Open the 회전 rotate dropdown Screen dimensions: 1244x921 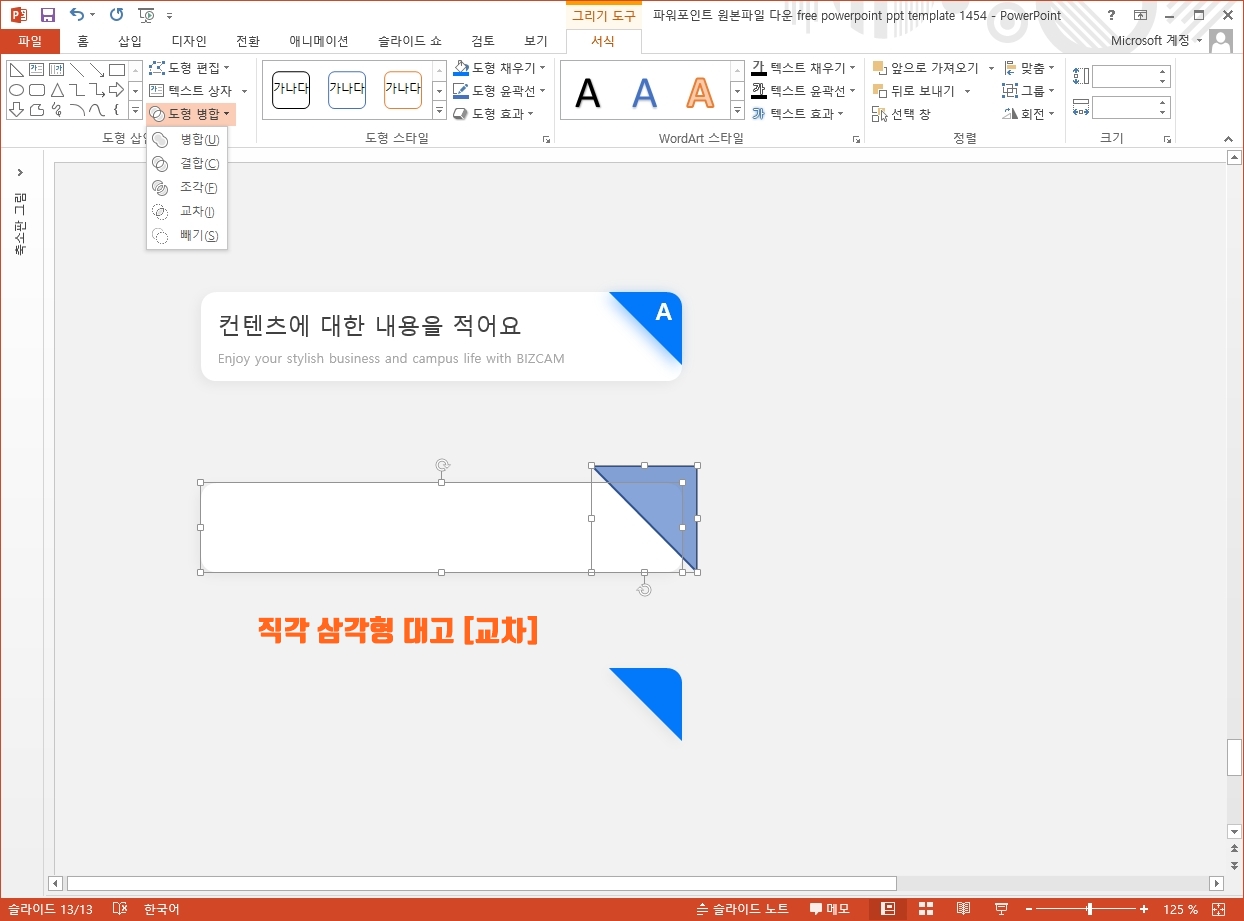(x=1029, y=114)
